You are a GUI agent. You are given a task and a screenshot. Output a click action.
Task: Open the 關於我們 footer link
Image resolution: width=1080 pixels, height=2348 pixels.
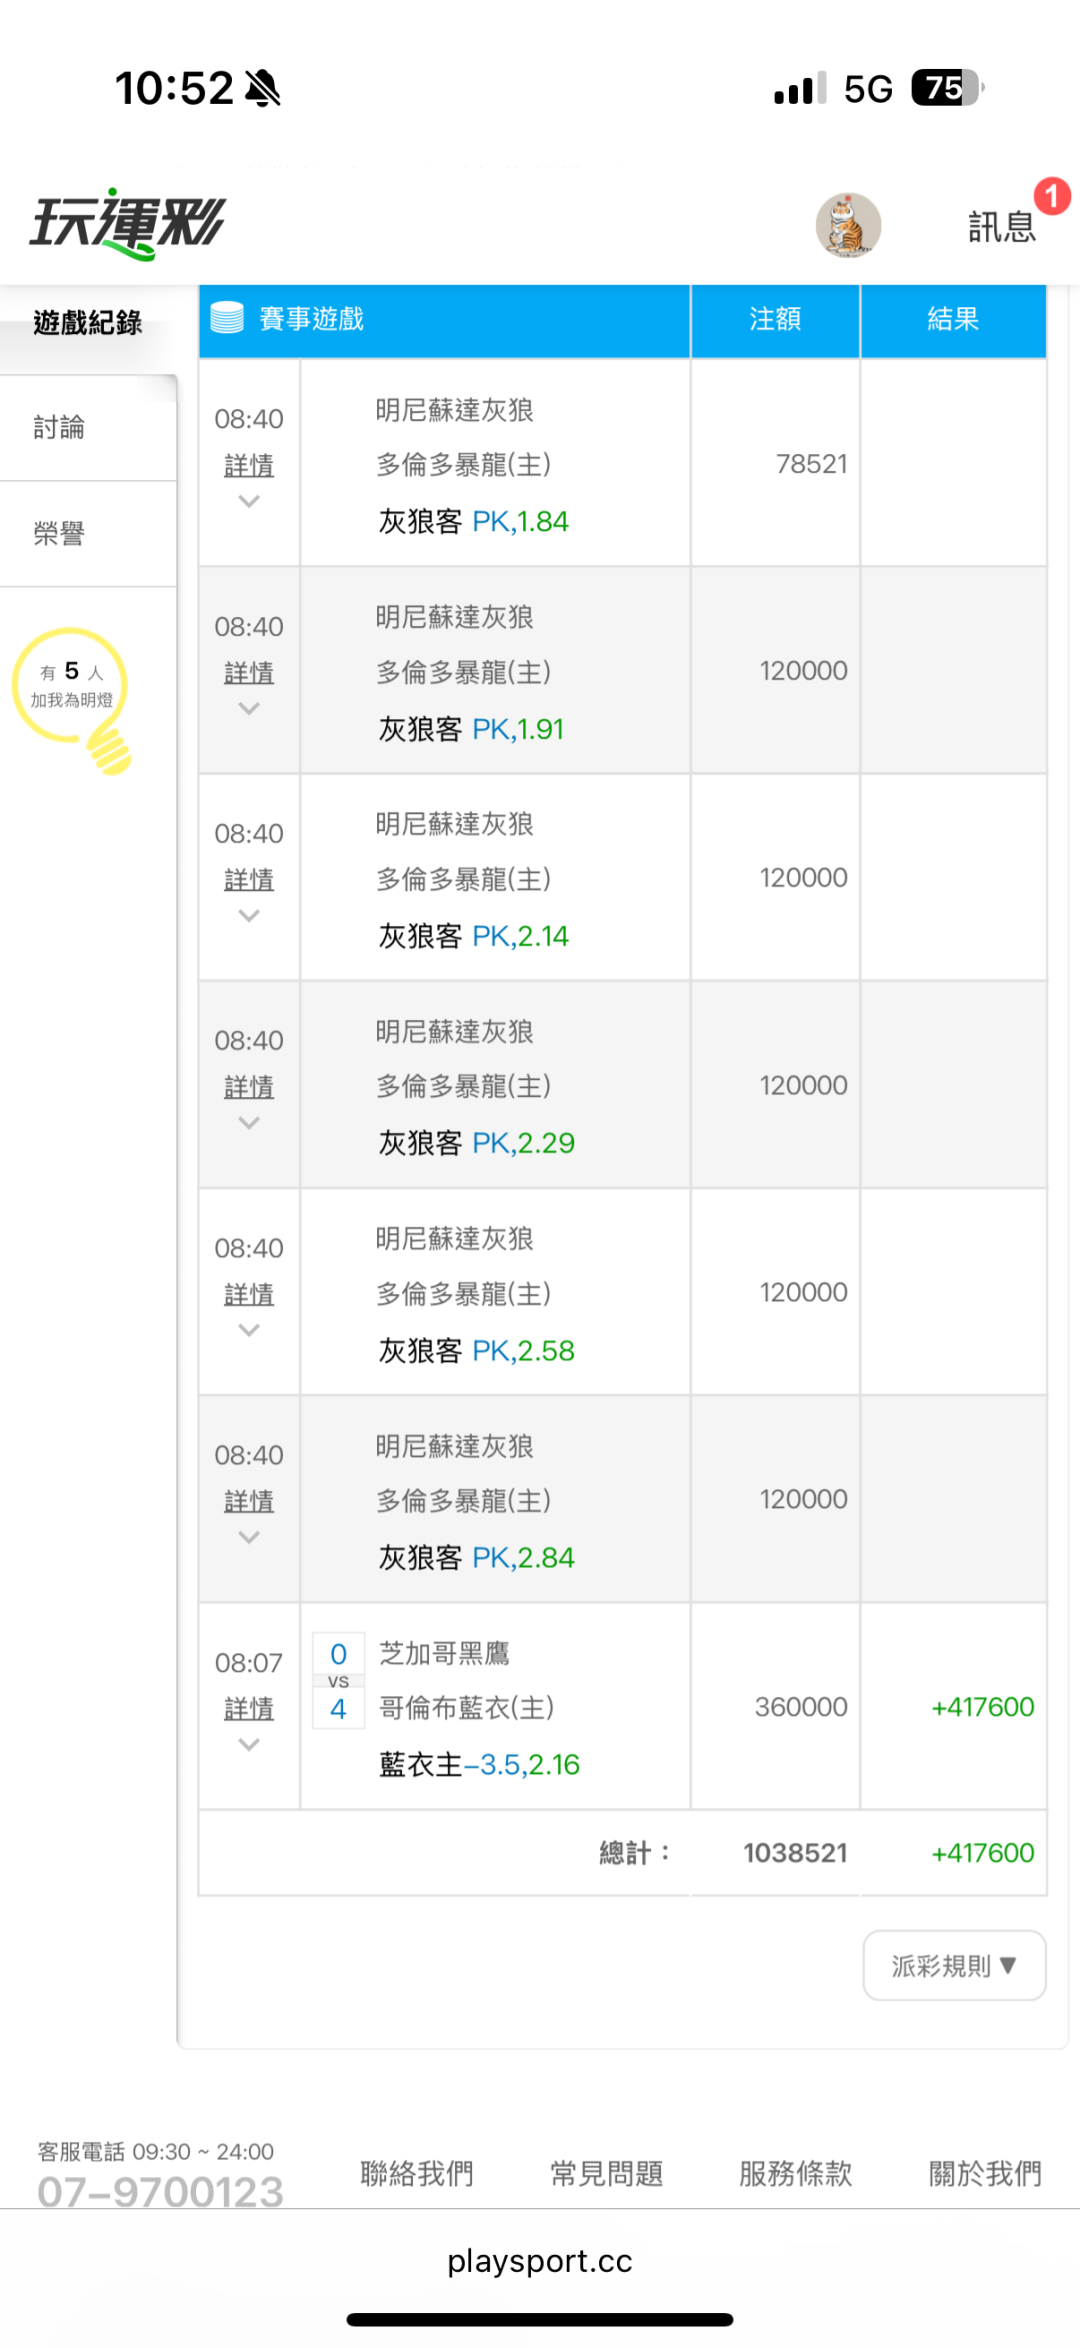pyautogui.click(x=985, y=2172)
